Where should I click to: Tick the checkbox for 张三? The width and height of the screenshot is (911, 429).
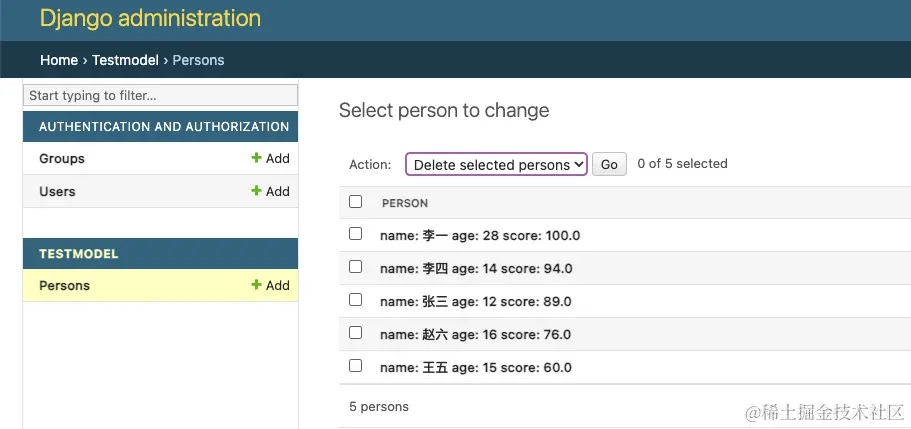[355, 300]
